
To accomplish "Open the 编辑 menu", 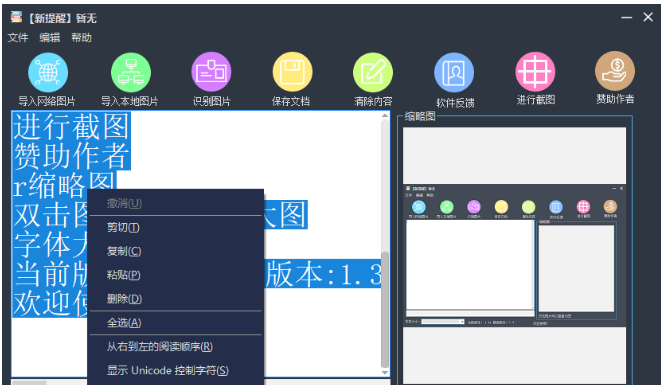I will 50,38.
